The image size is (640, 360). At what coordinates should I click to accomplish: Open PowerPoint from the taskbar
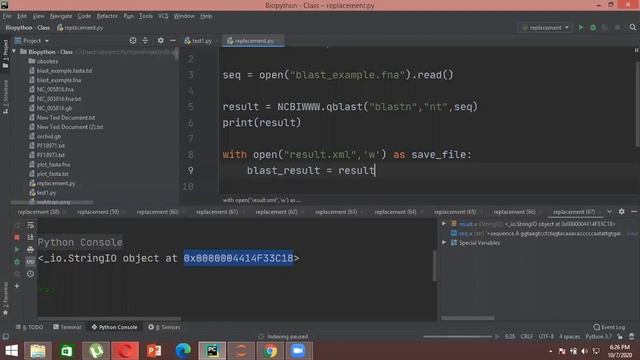[x=154, y=351]
